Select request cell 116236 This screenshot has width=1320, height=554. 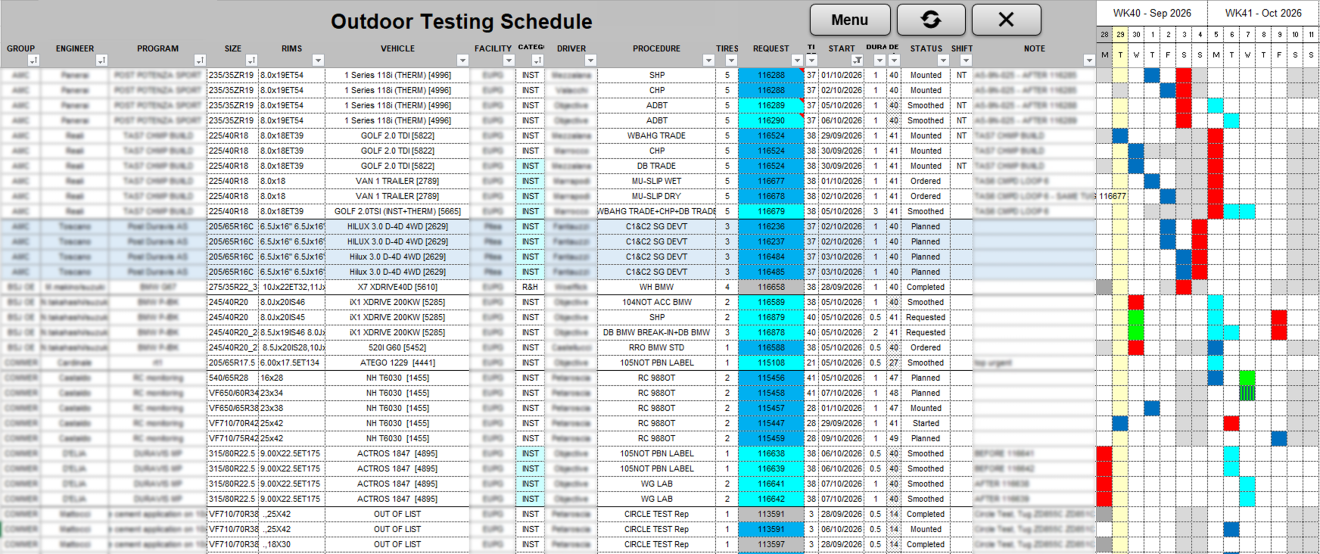(771, 226)
